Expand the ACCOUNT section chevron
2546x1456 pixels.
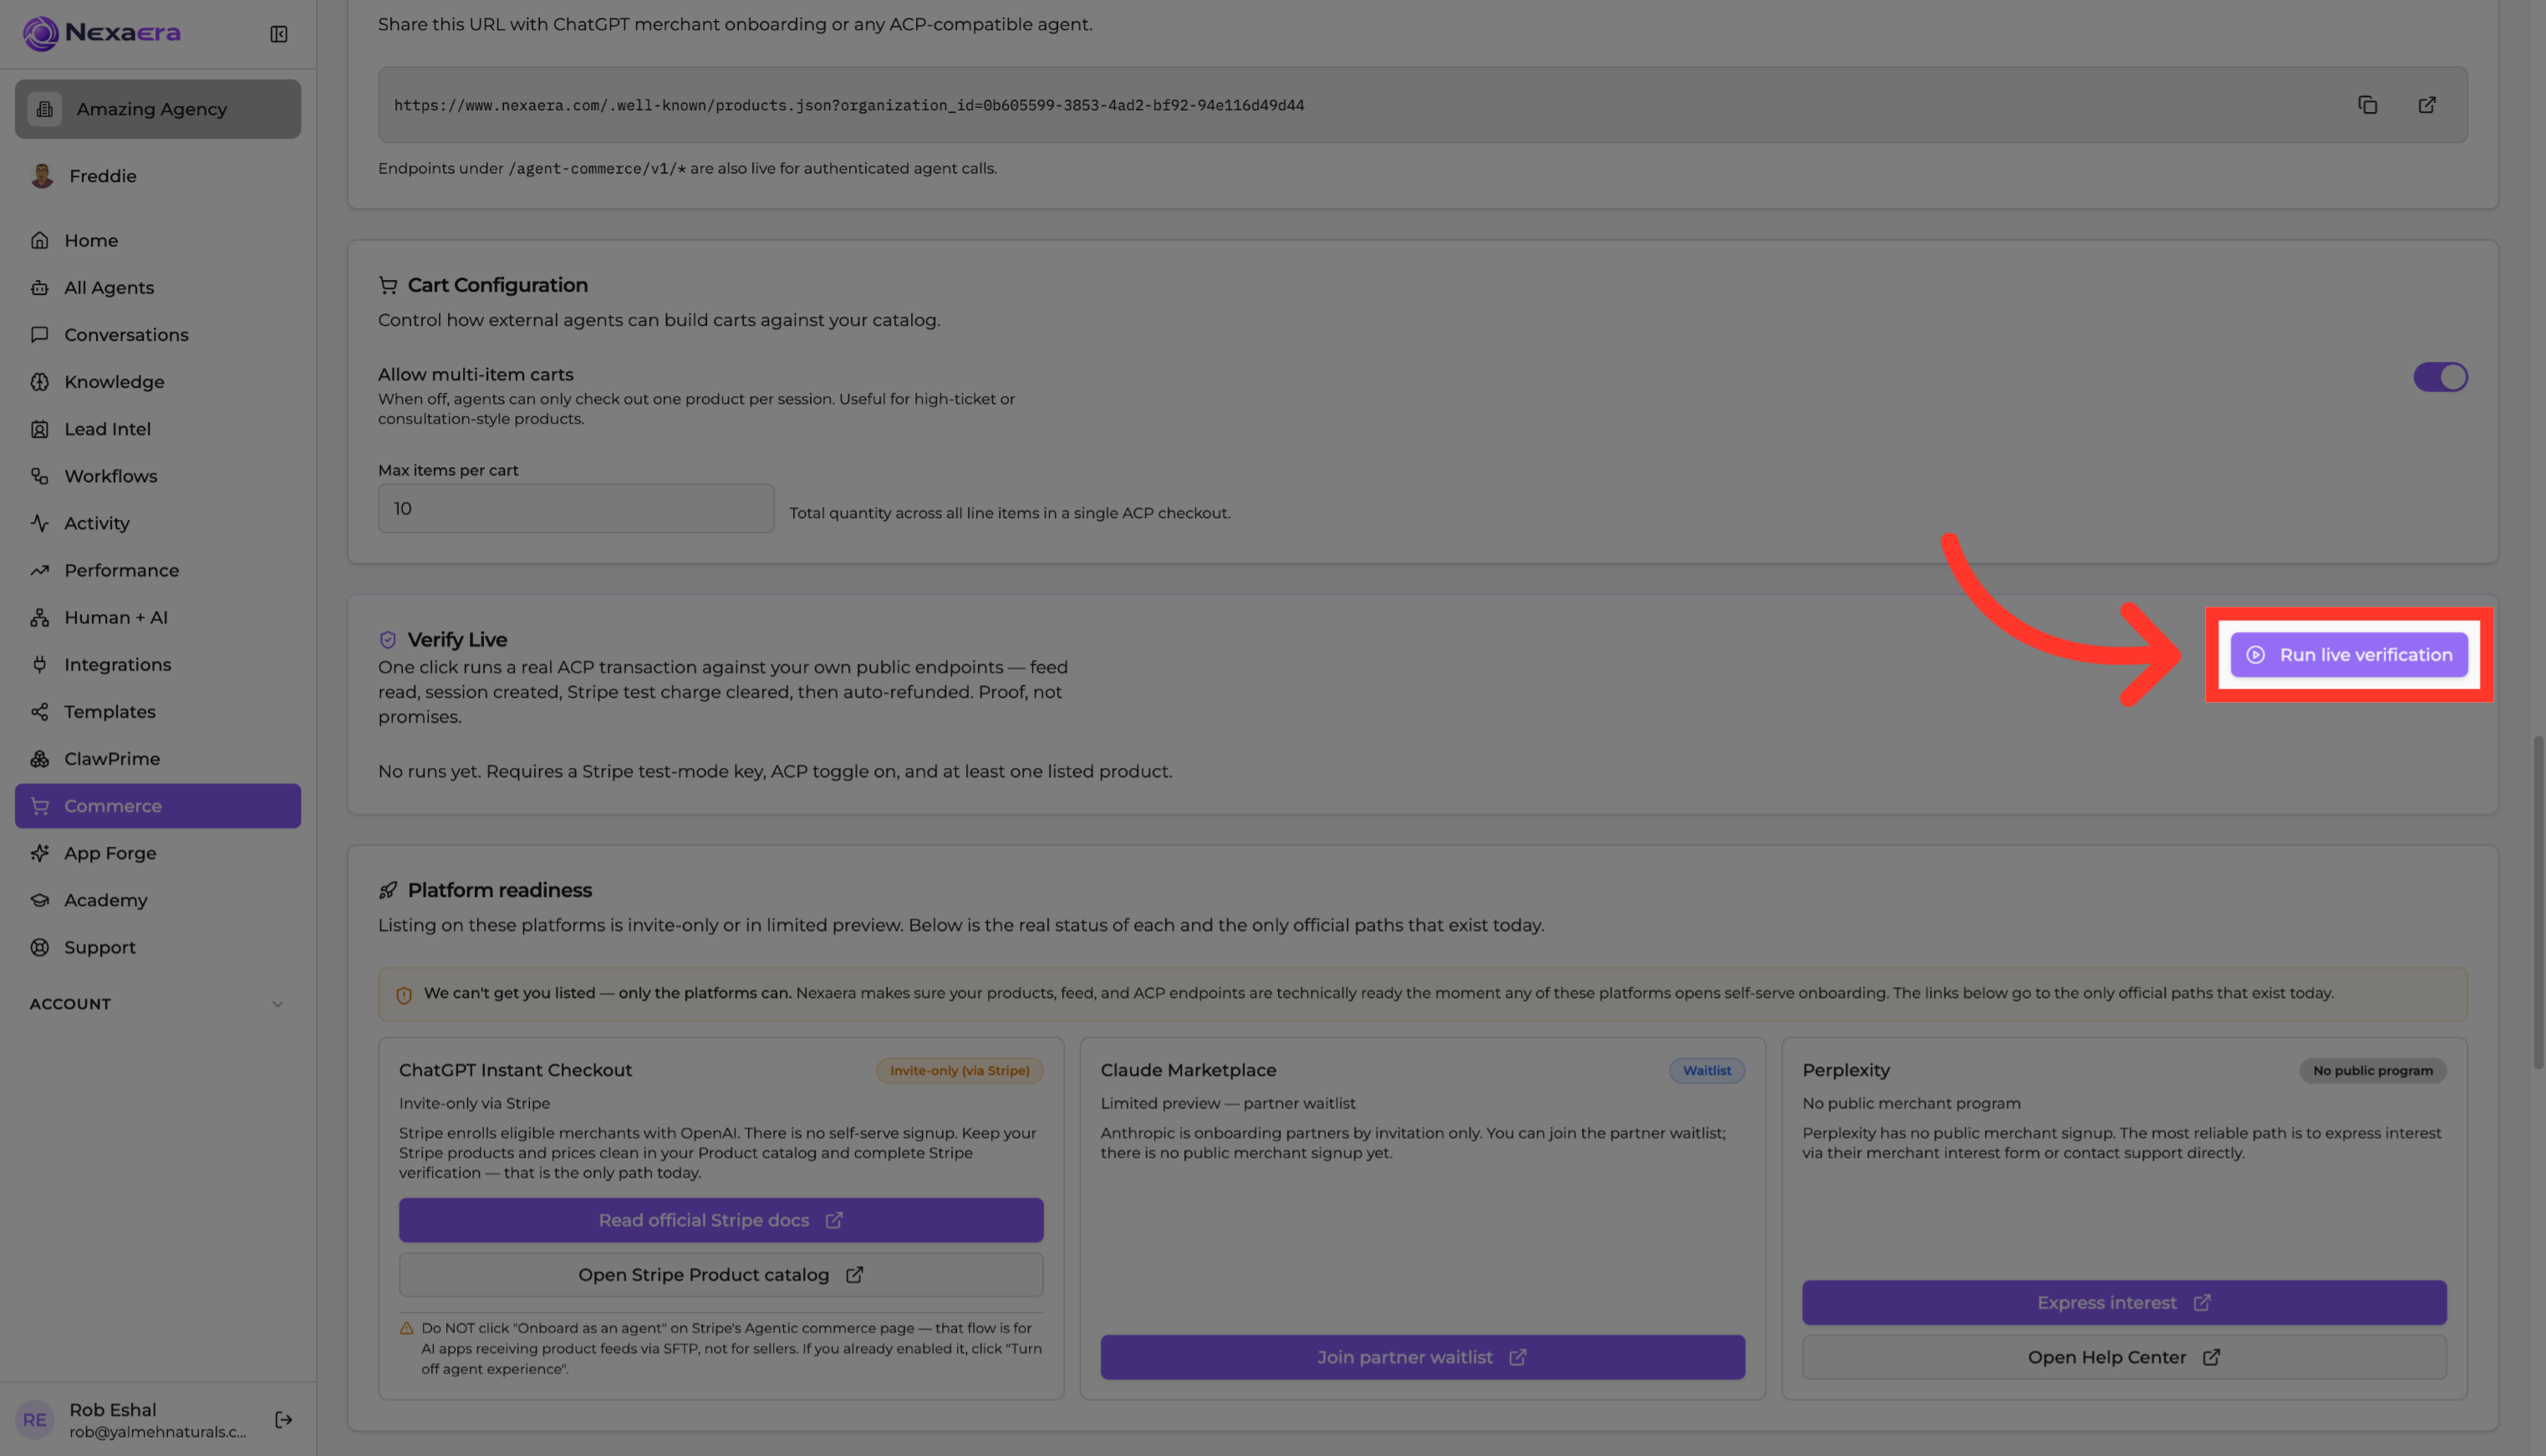(x=278, y=1004)
